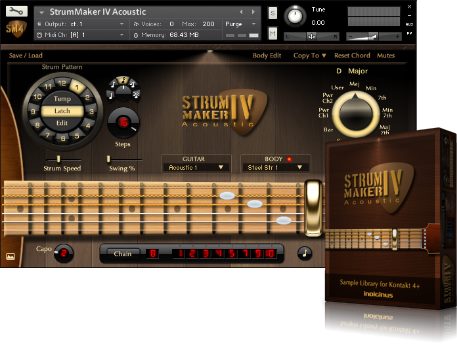Open the Mutes menu
Viewport: 457px width, 362px height.
click(x=386, y=56)
